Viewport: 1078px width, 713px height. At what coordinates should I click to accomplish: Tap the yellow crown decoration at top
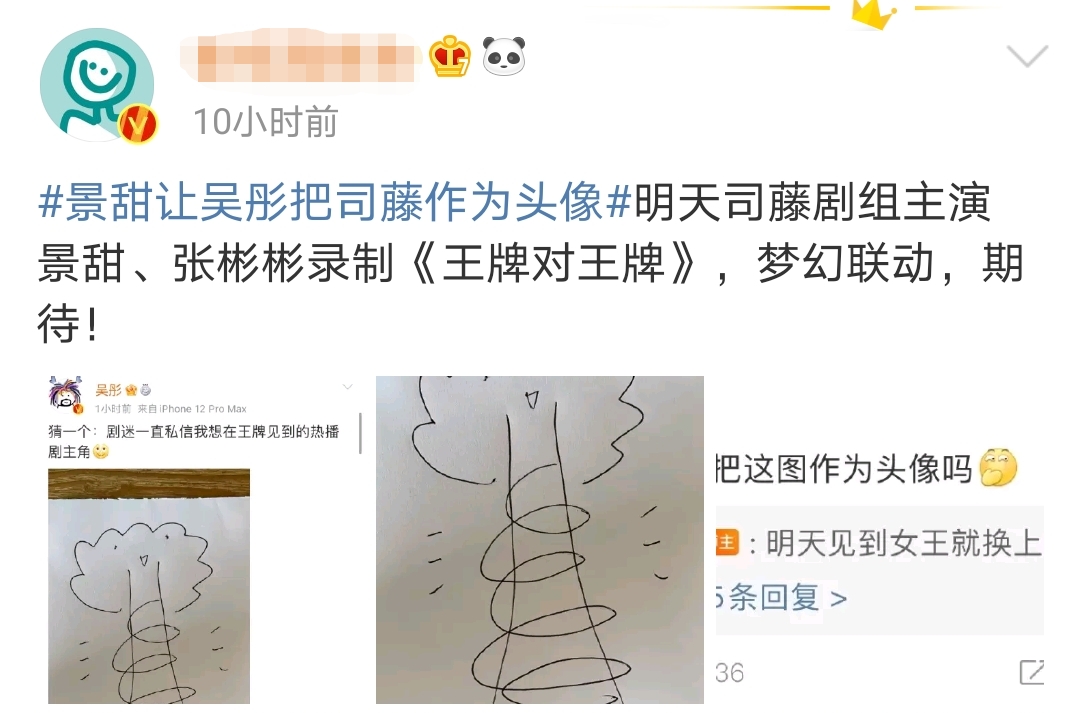(x=873, y=13)
